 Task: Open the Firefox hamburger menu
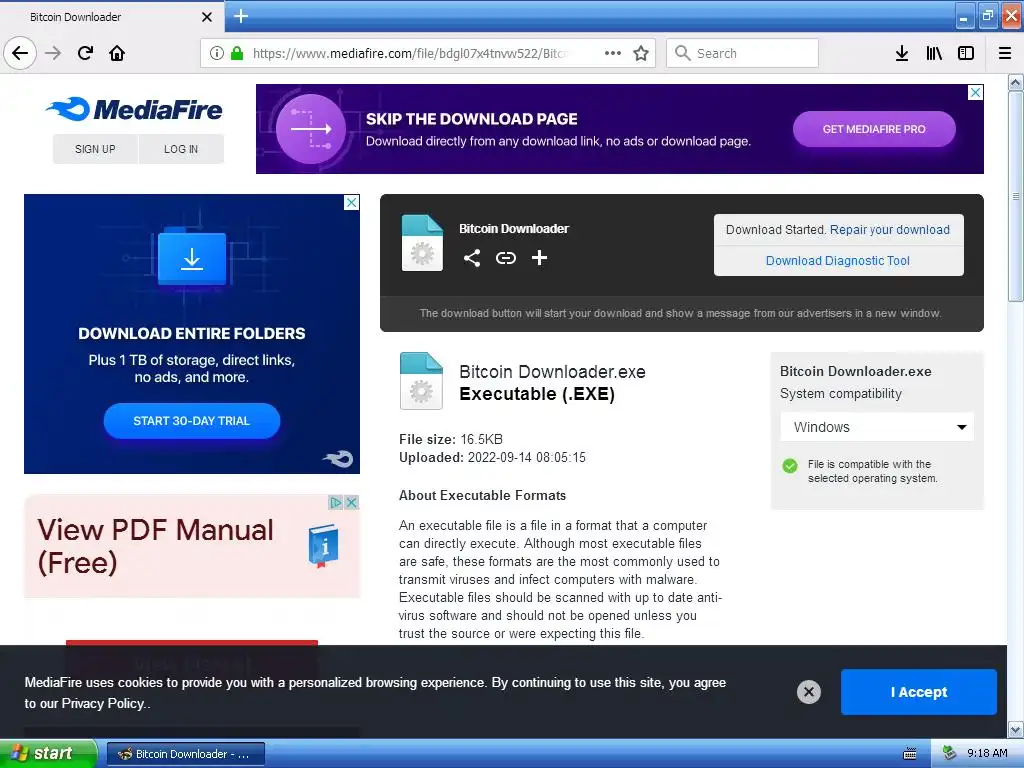coord(1005,53)
